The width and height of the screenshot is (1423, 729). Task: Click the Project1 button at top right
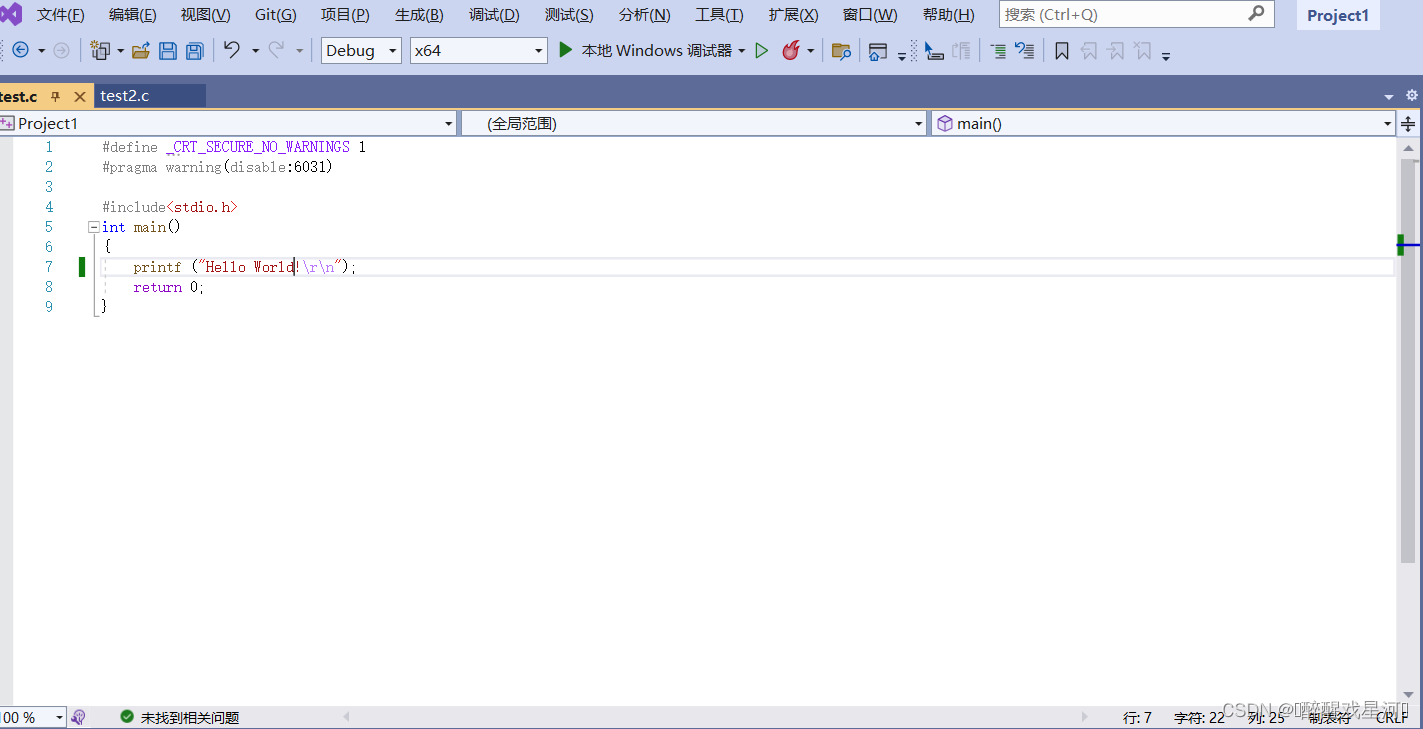click(1337, 15)
